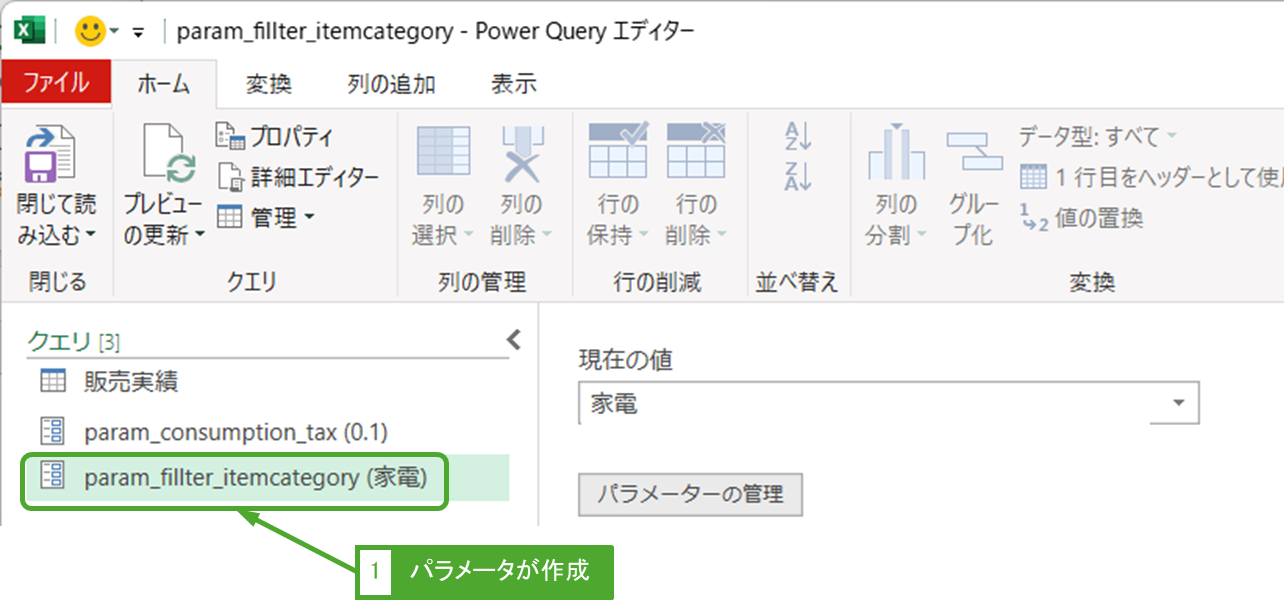
Task: Collapse the Queries pane with the chevron
Action: 514,340
